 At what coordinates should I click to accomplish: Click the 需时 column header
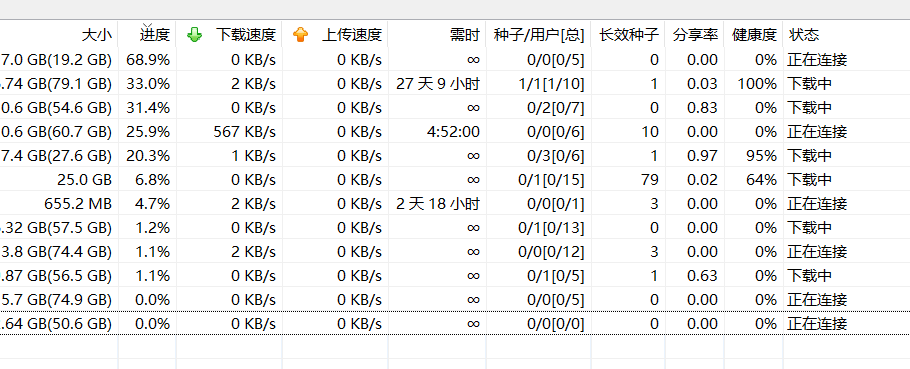coord(437,35)
